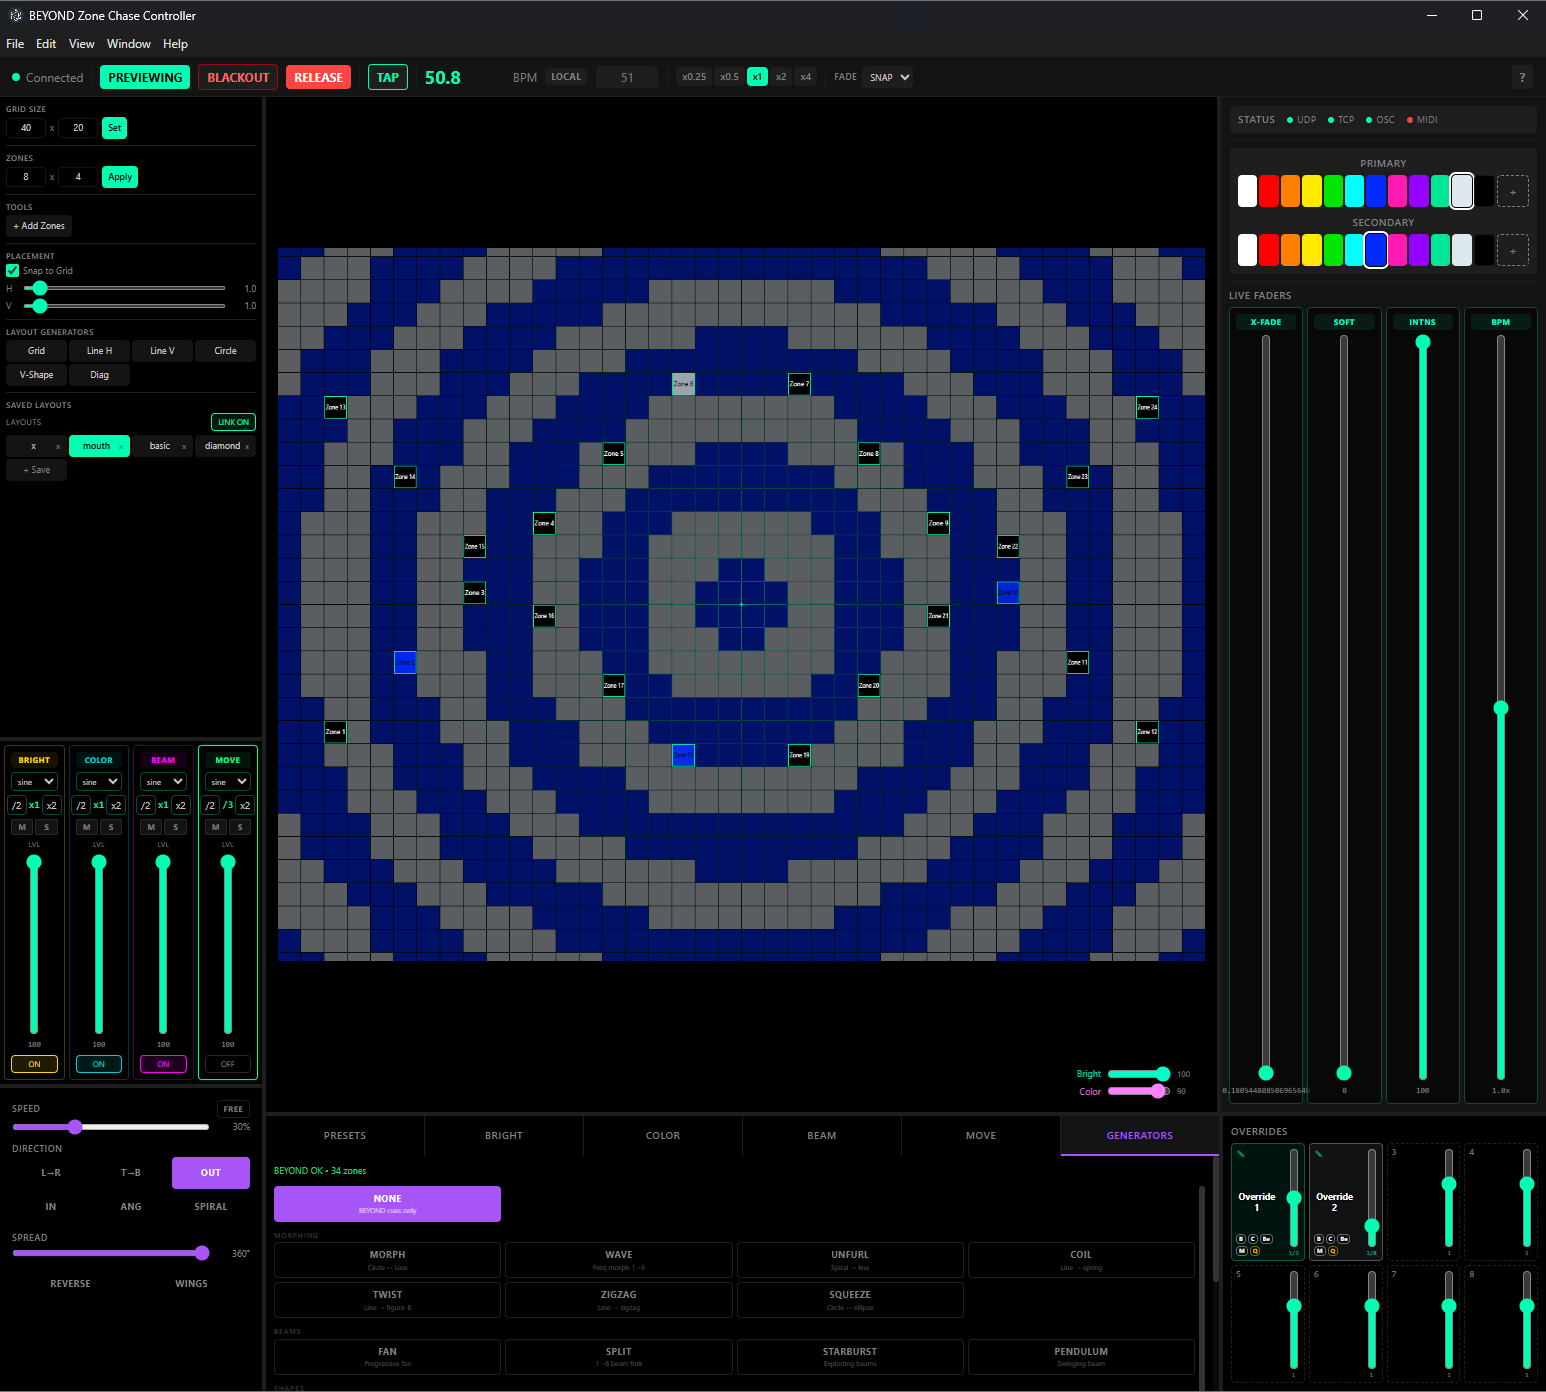Delete the diamond layout via its x
The width and height of the screenshot is (1546, 1392).
pyautogui.click(x=247, y=446)
